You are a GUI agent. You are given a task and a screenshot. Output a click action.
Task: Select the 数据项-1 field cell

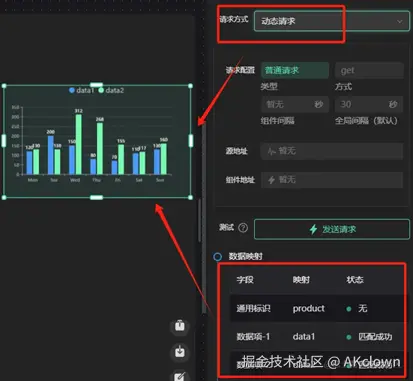[253, 337]
